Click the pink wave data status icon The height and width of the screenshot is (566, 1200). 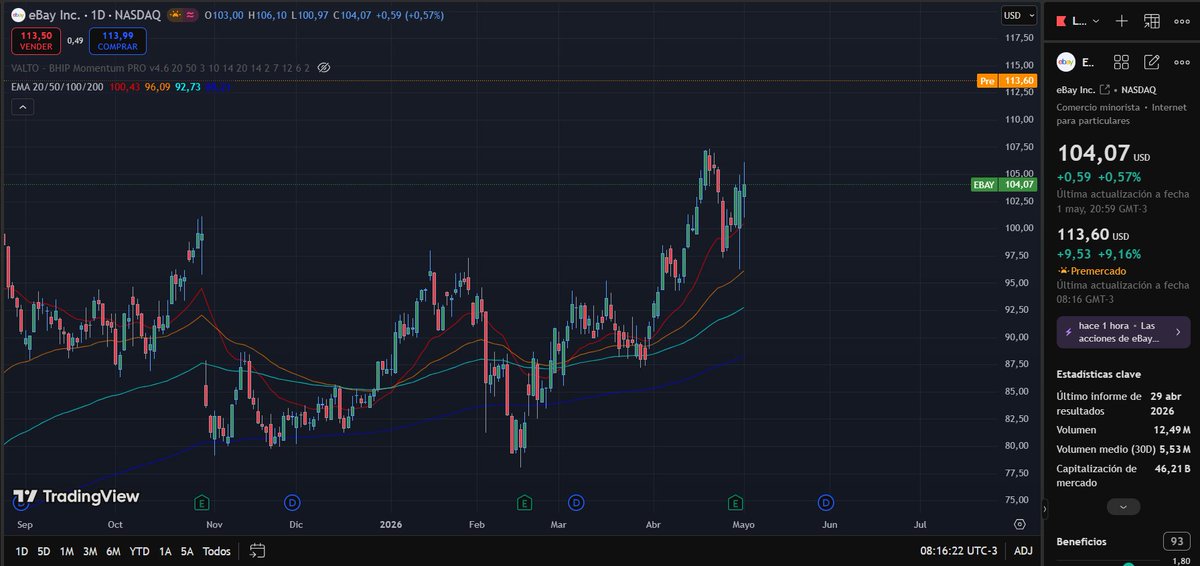click(x=190, y=16)
